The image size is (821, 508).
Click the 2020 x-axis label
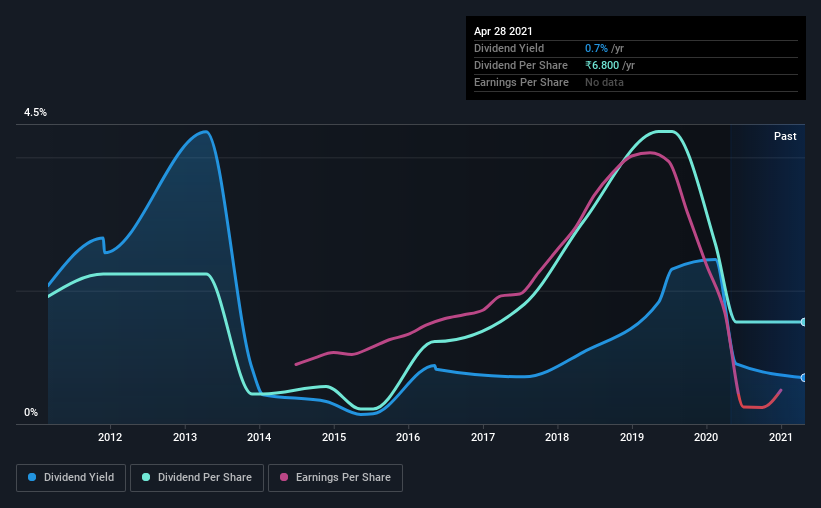pos(706,437)
